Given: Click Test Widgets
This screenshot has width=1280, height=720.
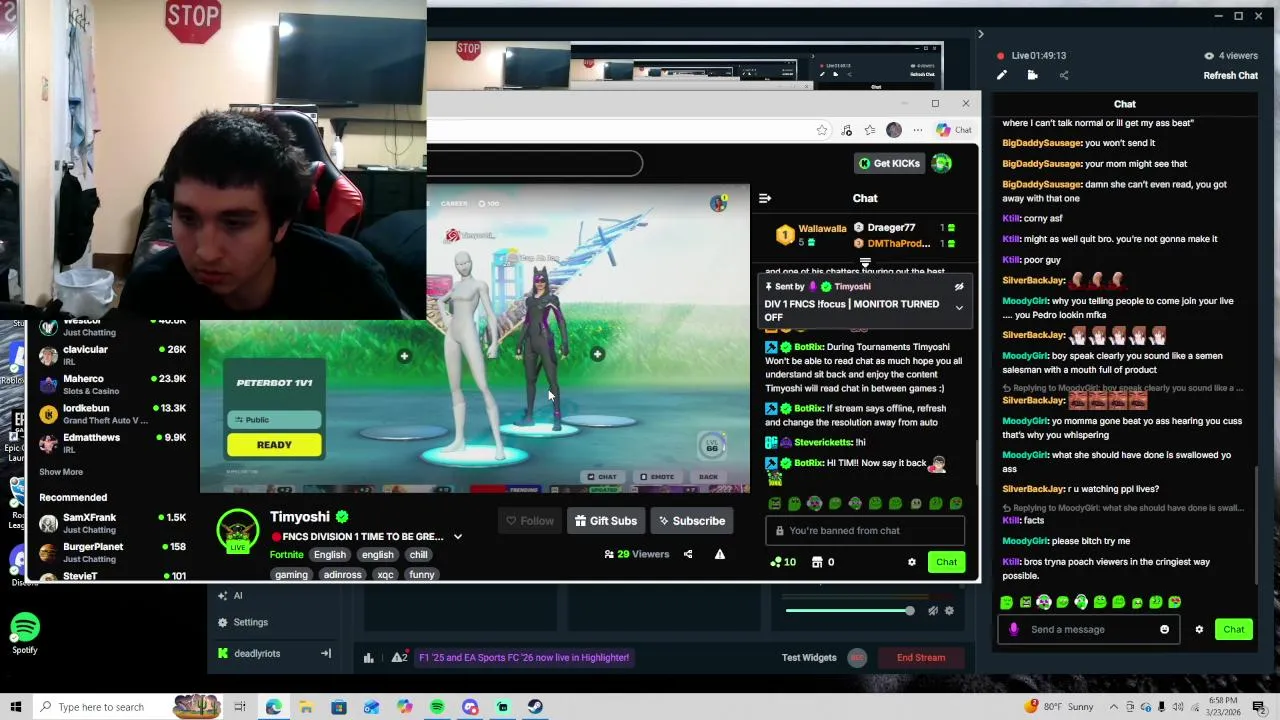Looking at the screenshot, I should click(809, 658).
